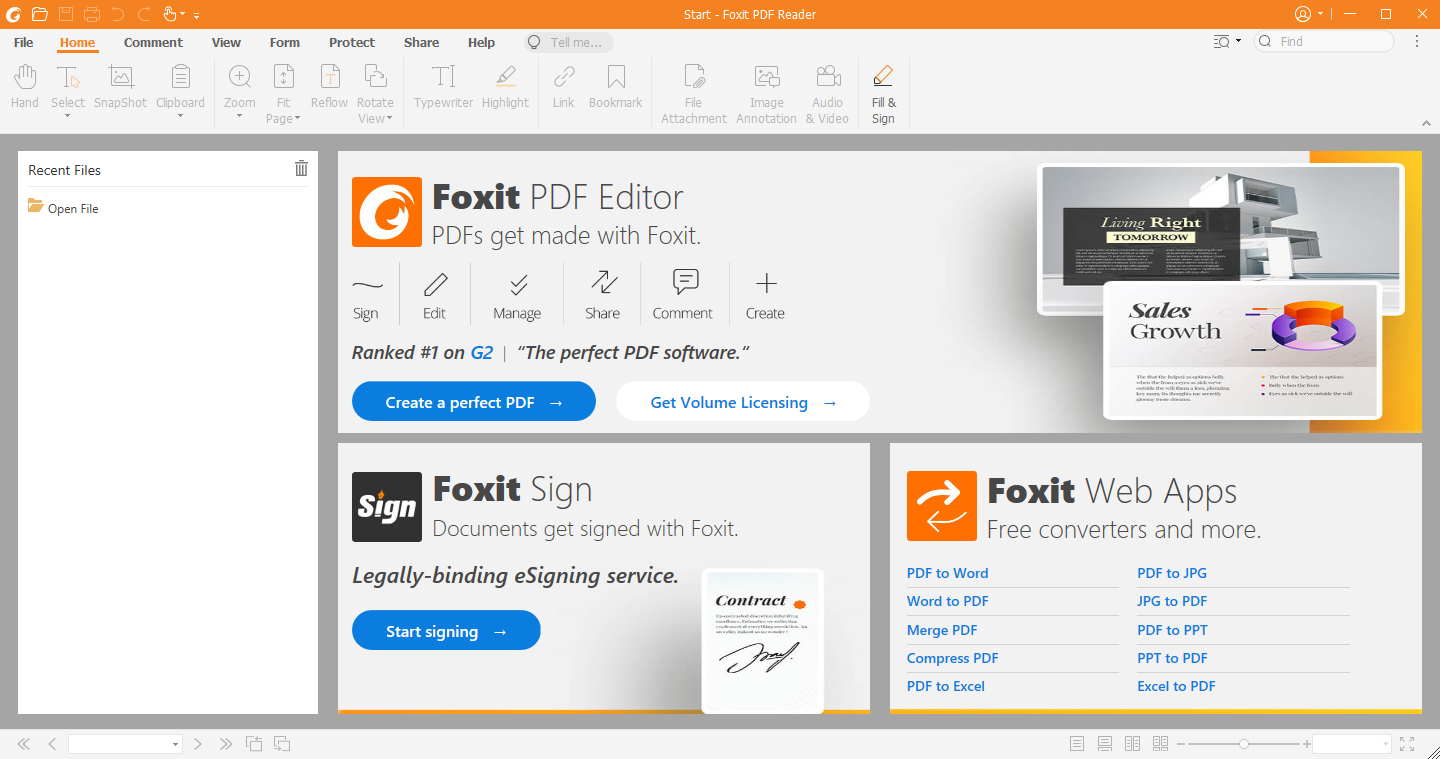Open the File menu

(x=24, y=42)
